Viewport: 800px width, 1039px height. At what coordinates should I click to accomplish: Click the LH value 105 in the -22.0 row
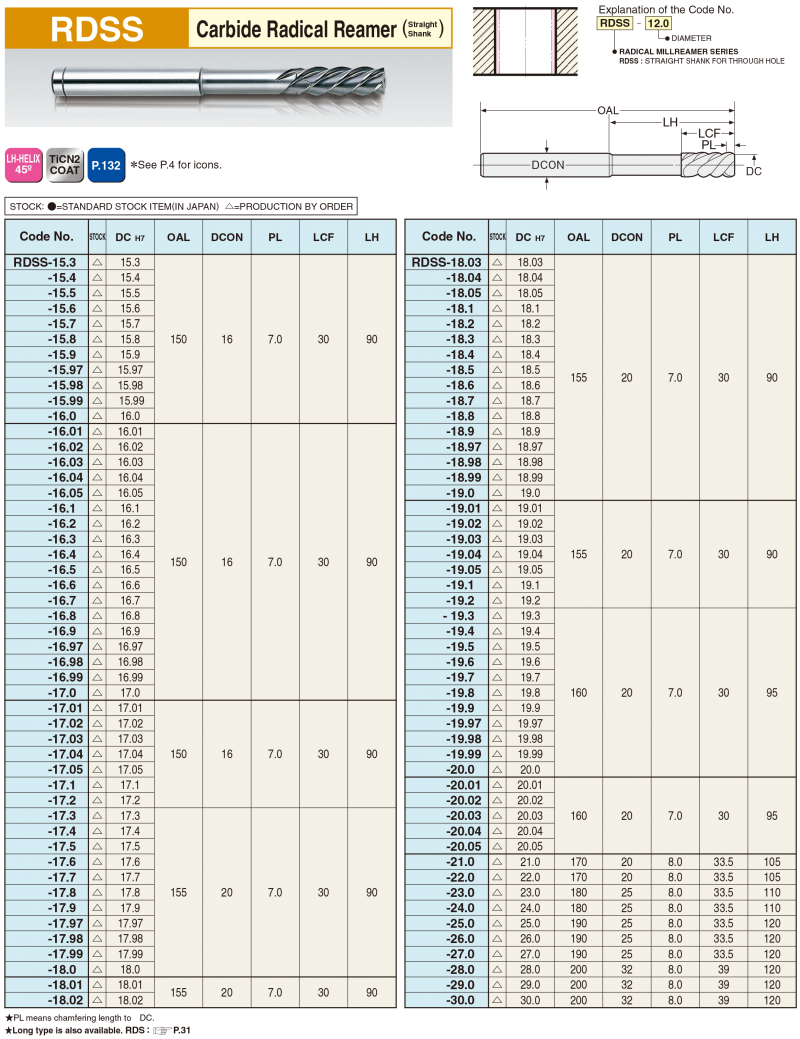point(771,877)
